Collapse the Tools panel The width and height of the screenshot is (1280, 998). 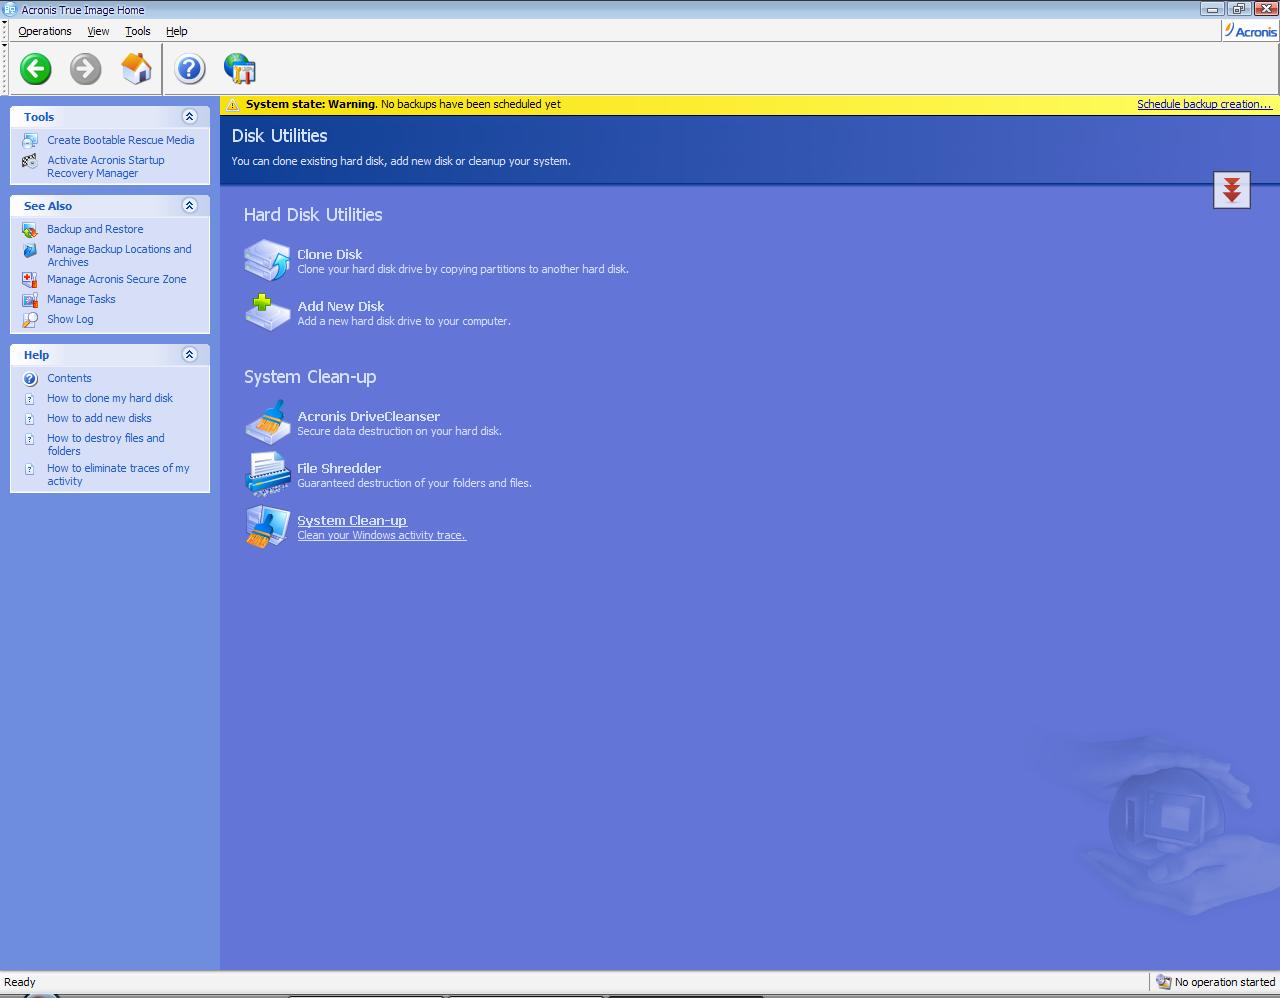coord(189,117)
